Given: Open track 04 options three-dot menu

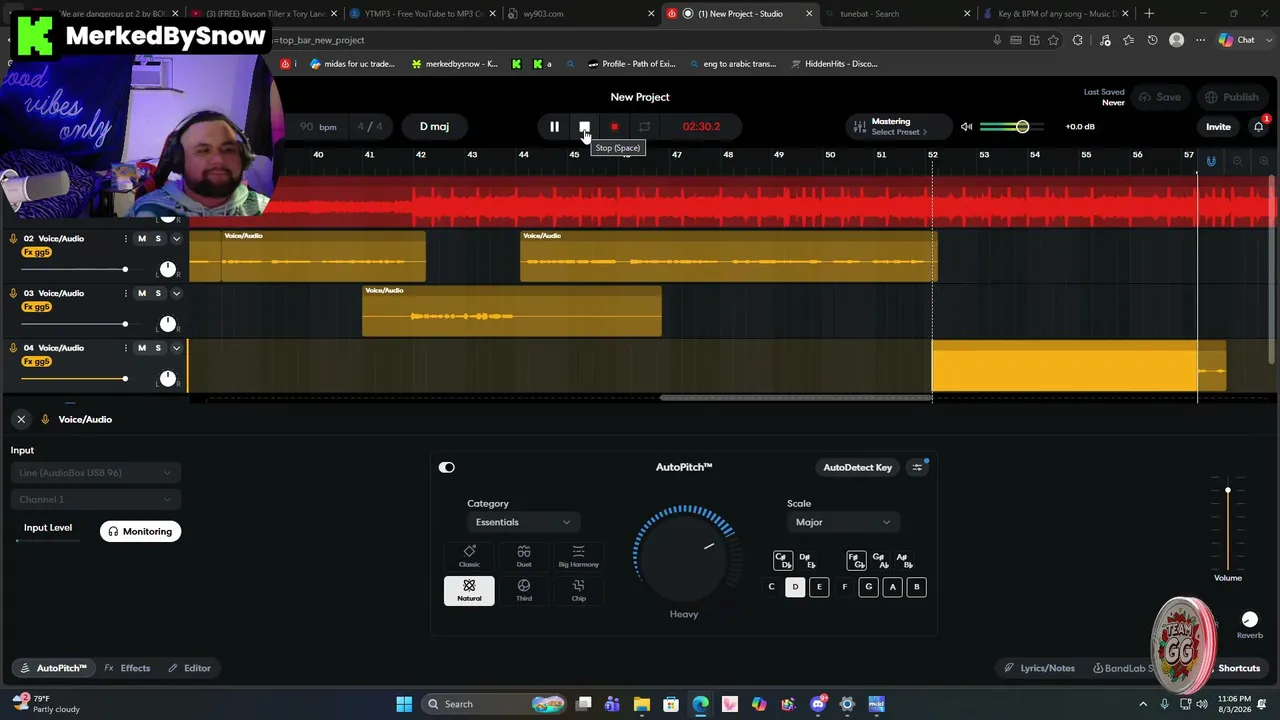Looking at the screenshot, I should [x=125, y=348].
